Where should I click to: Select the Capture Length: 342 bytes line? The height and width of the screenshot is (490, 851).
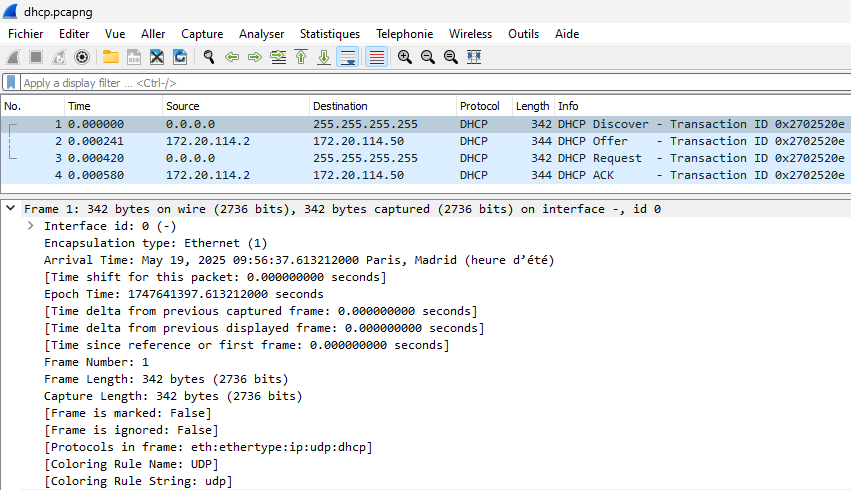point(173,396)
